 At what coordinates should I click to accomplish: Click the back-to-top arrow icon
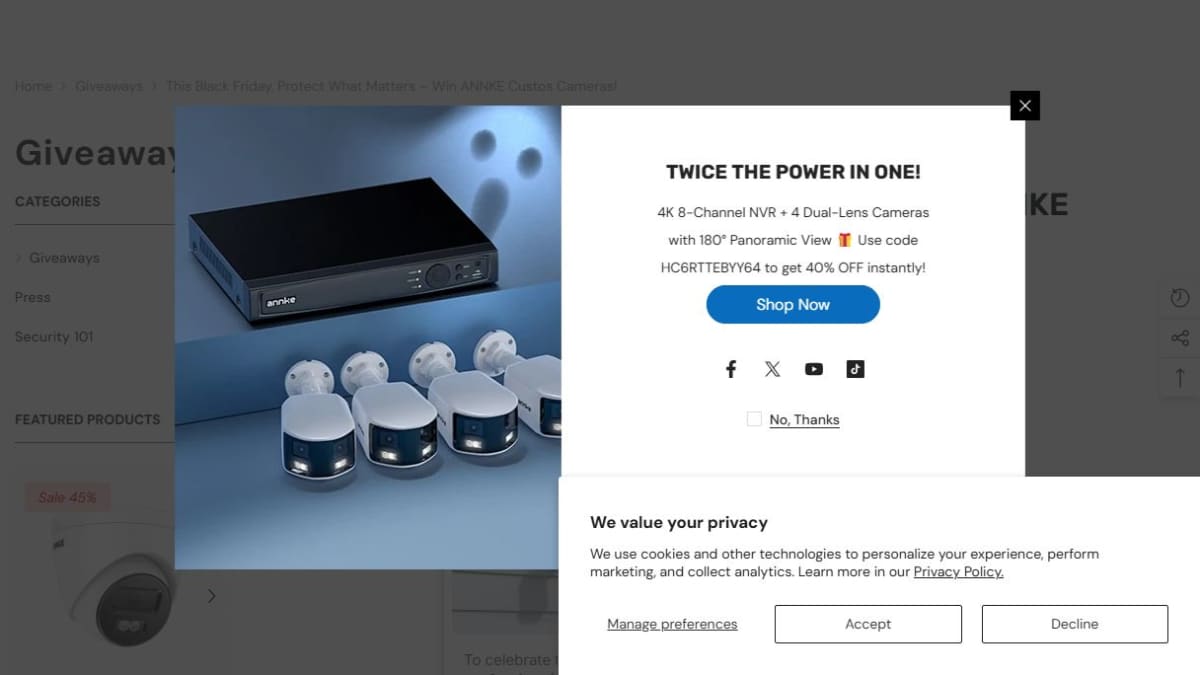point(1180,378)
